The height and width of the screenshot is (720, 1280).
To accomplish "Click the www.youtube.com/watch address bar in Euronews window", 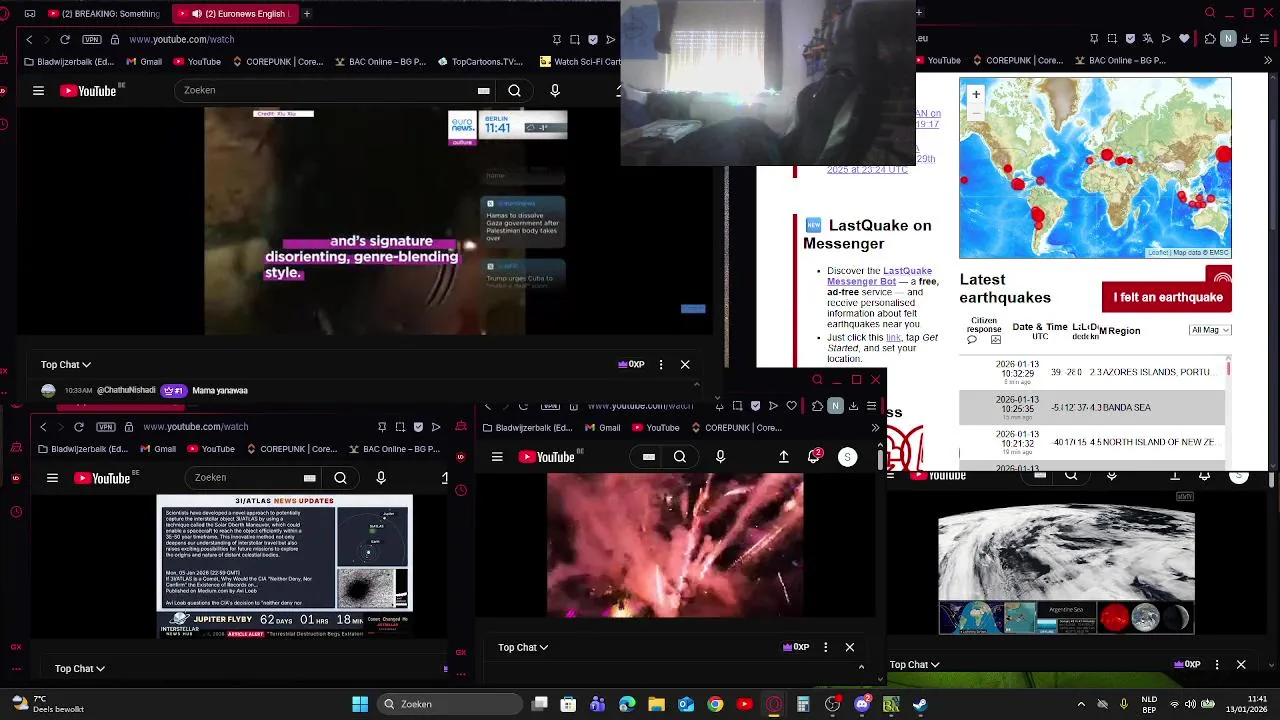I will 181,39.
